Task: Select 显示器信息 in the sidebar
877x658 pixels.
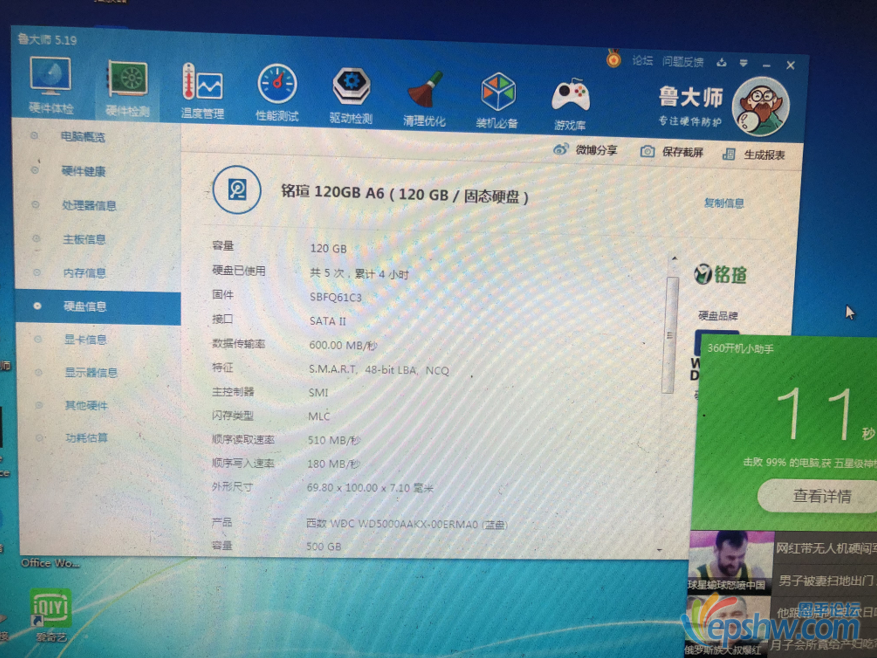Action: [x=91, y=373]
